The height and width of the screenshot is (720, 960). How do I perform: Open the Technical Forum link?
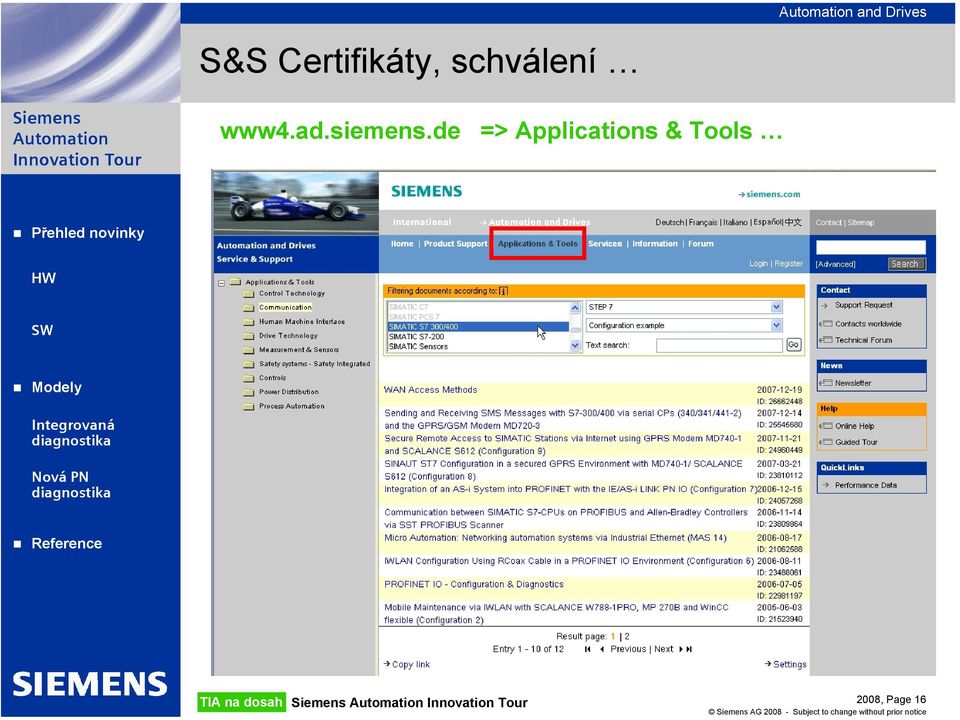click(863, 340)
